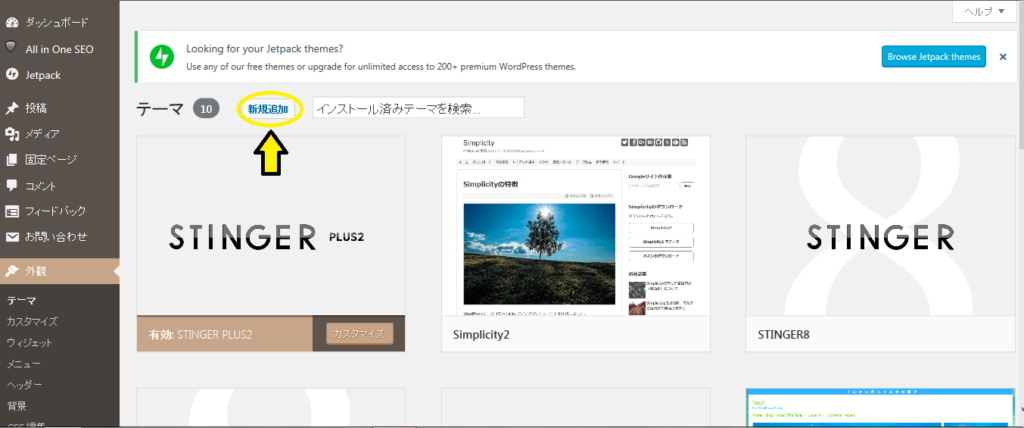The height and width of the screenshot is (428, 1024).
Task: Select the STINGER8 theme thumbnail
Action: [880, 228]
